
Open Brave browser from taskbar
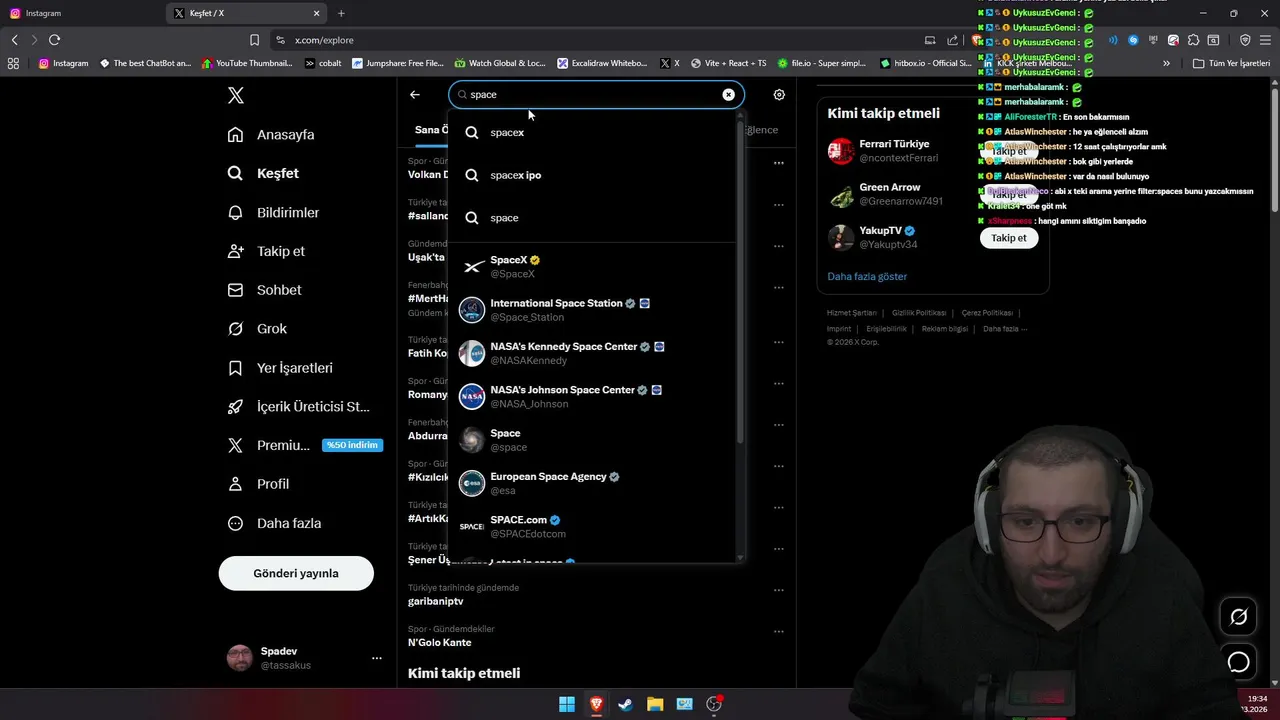[x=596, y=704]
